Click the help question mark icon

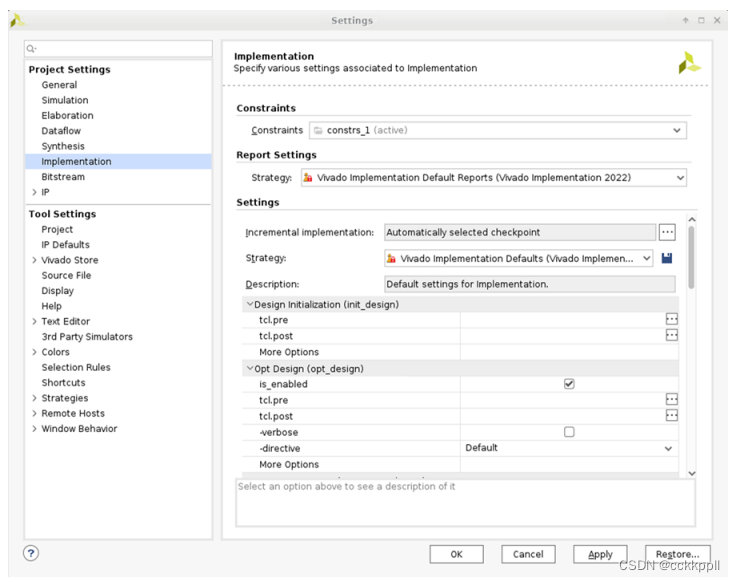tap(31, 553)
